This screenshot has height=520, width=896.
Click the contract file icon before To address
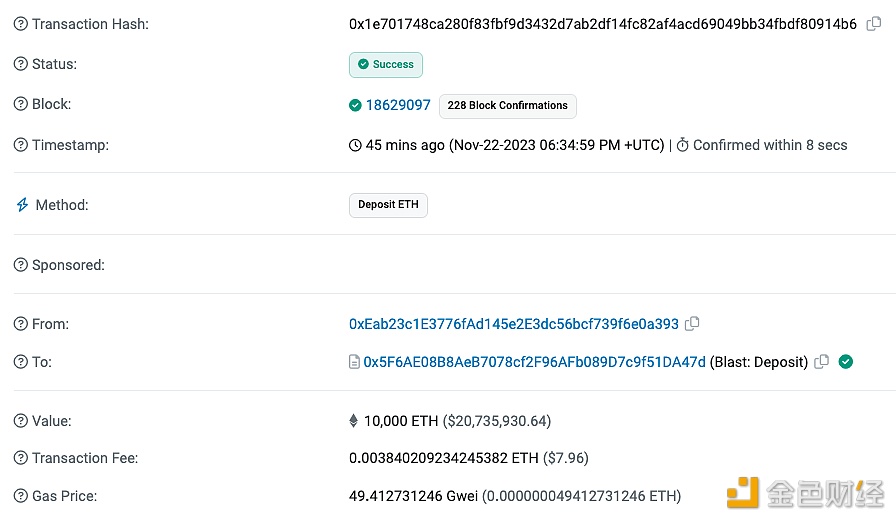[x=354, y=362]
